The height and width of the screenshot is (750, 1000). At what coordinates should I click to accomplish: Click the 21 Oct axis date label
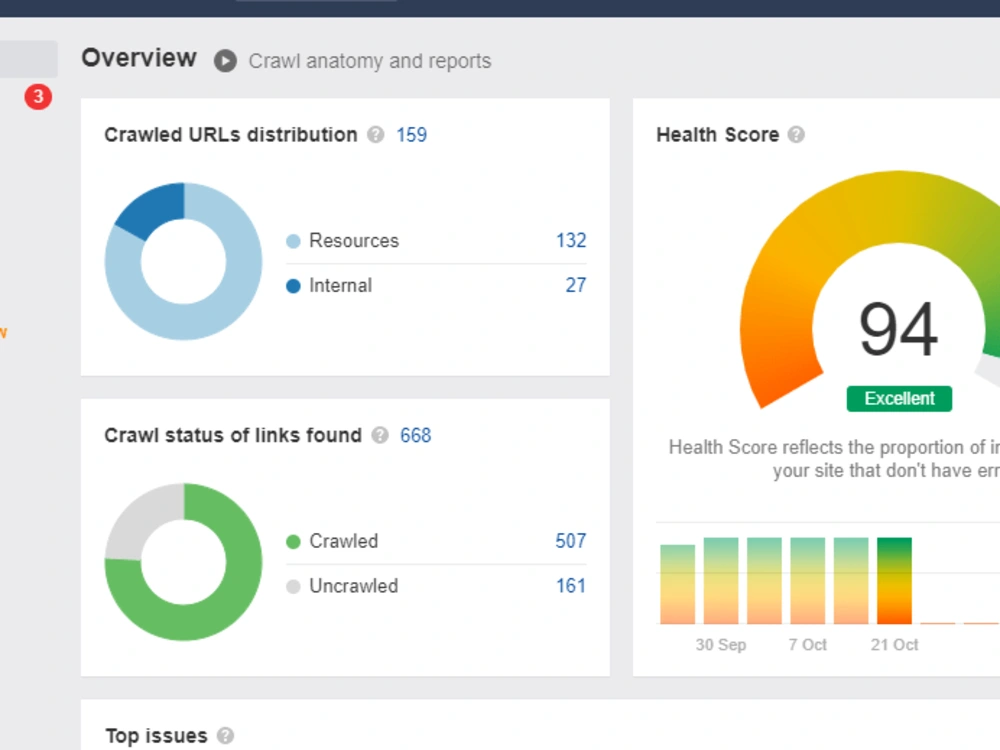click(x=894, y=645)
